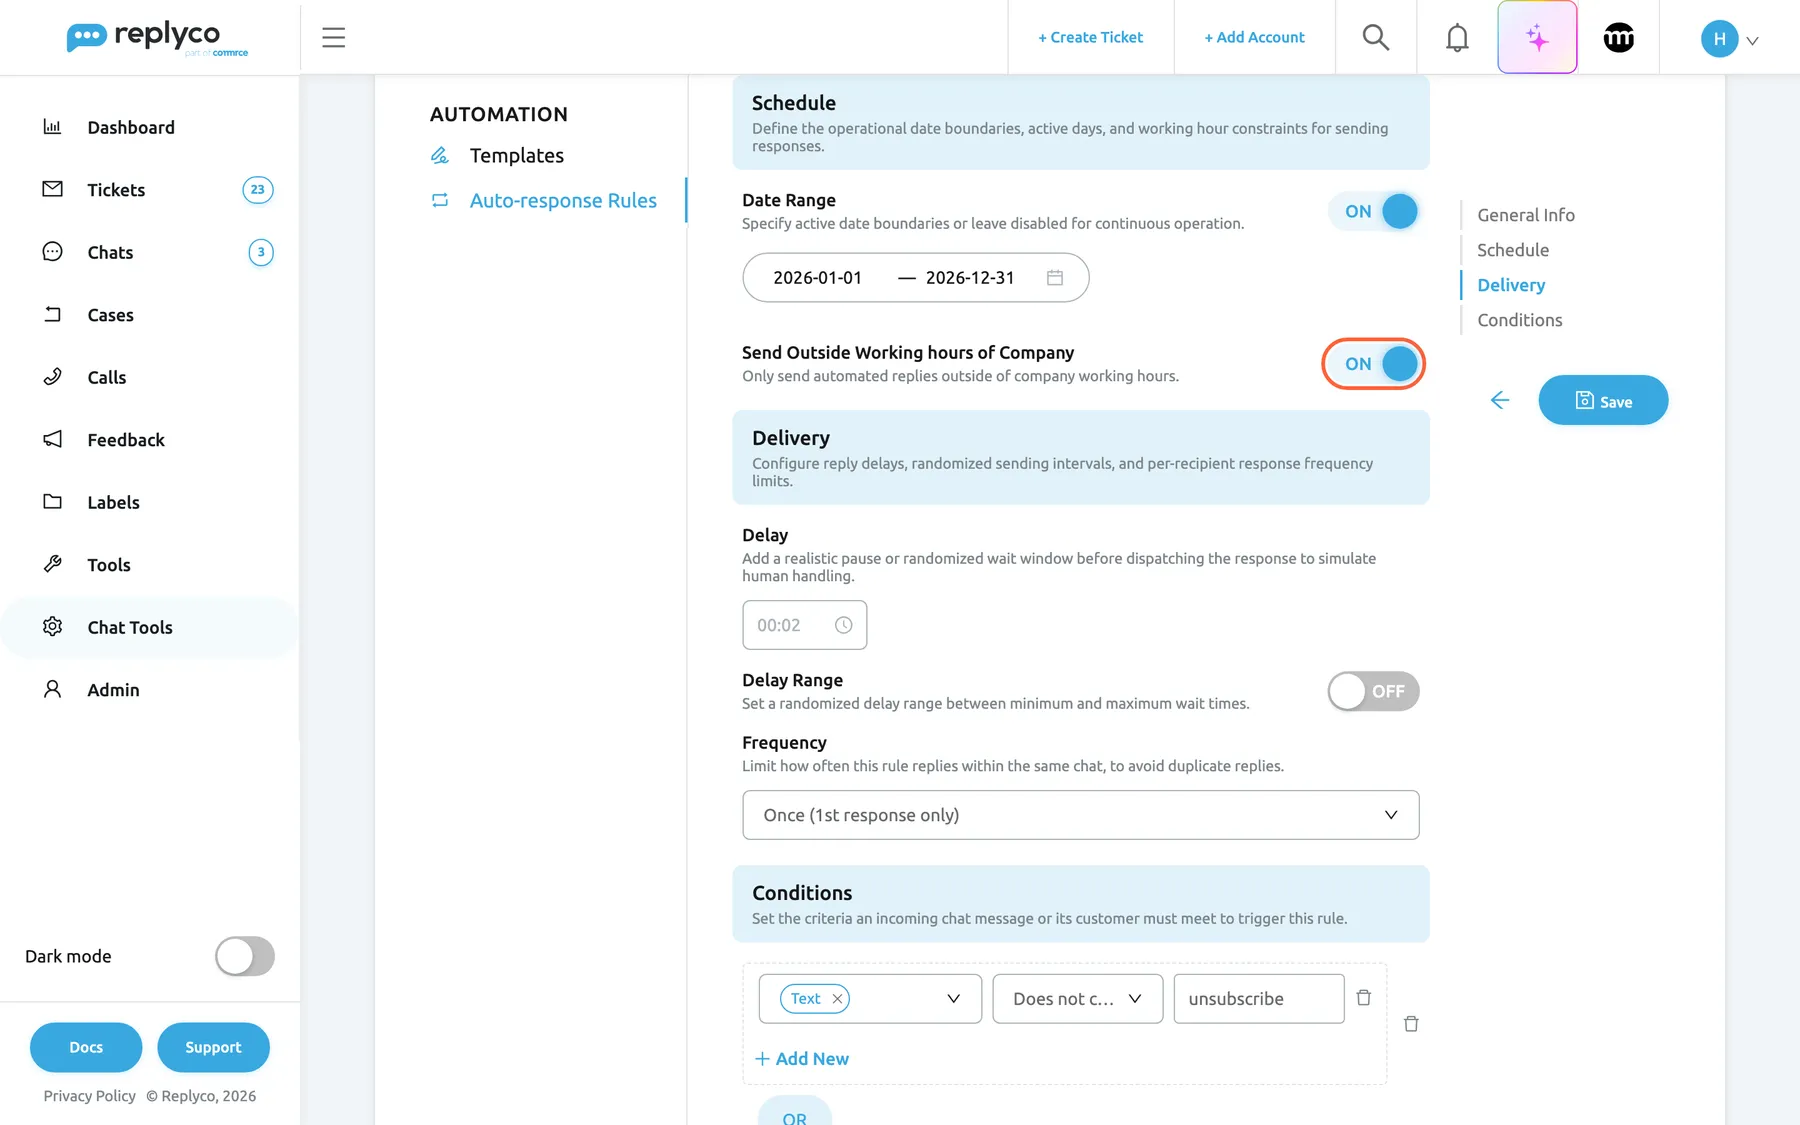Screen dimensions: 1800x1125
Task: Click the Feedback megaphone icon
Action: pos(52,439)
